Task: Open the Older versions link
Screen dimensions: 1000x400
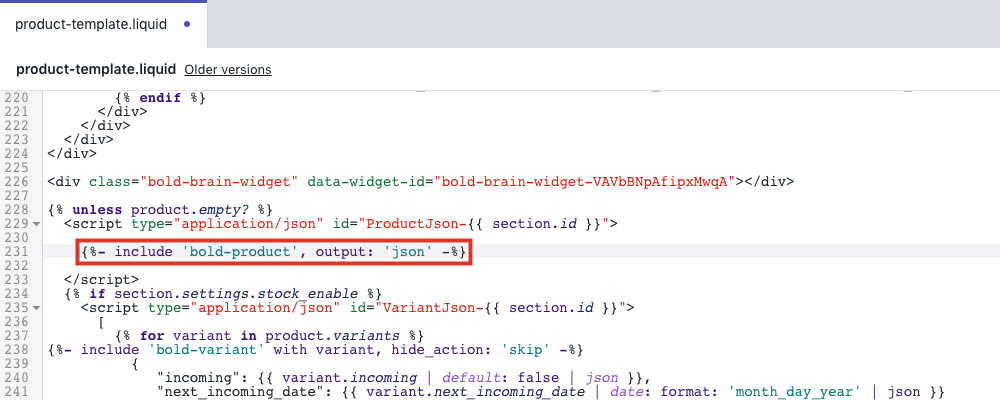Action: pos(228,70)
